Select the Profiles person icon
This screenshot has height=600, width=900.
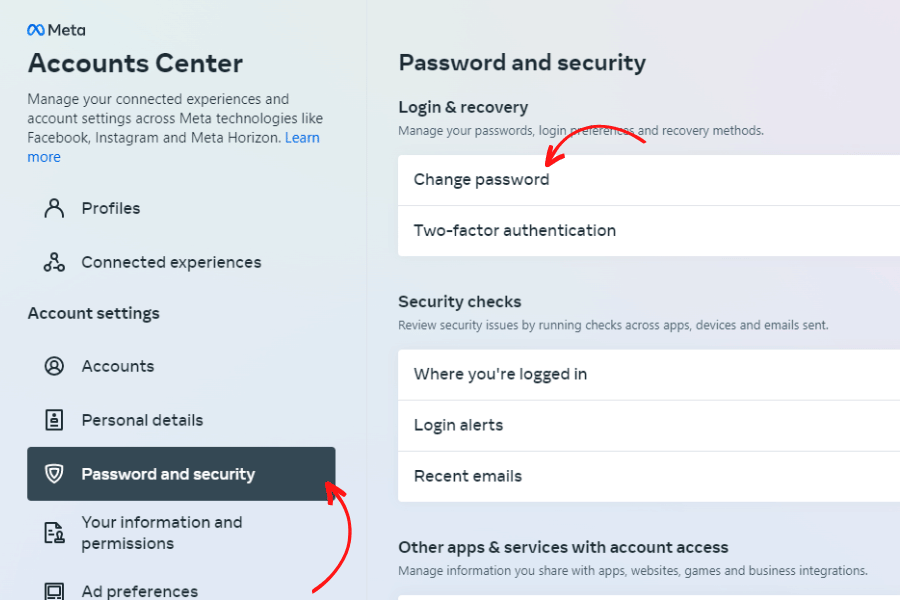click(53, 208)
